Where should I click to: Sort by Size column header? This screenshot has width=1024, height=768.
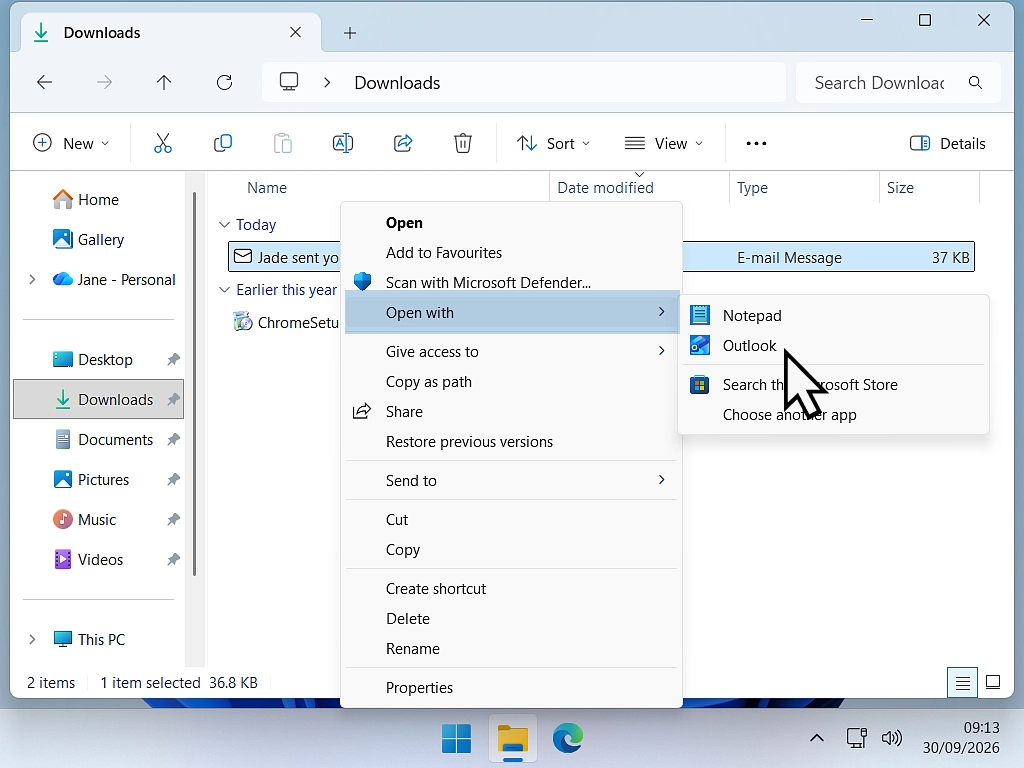point(929,187)
